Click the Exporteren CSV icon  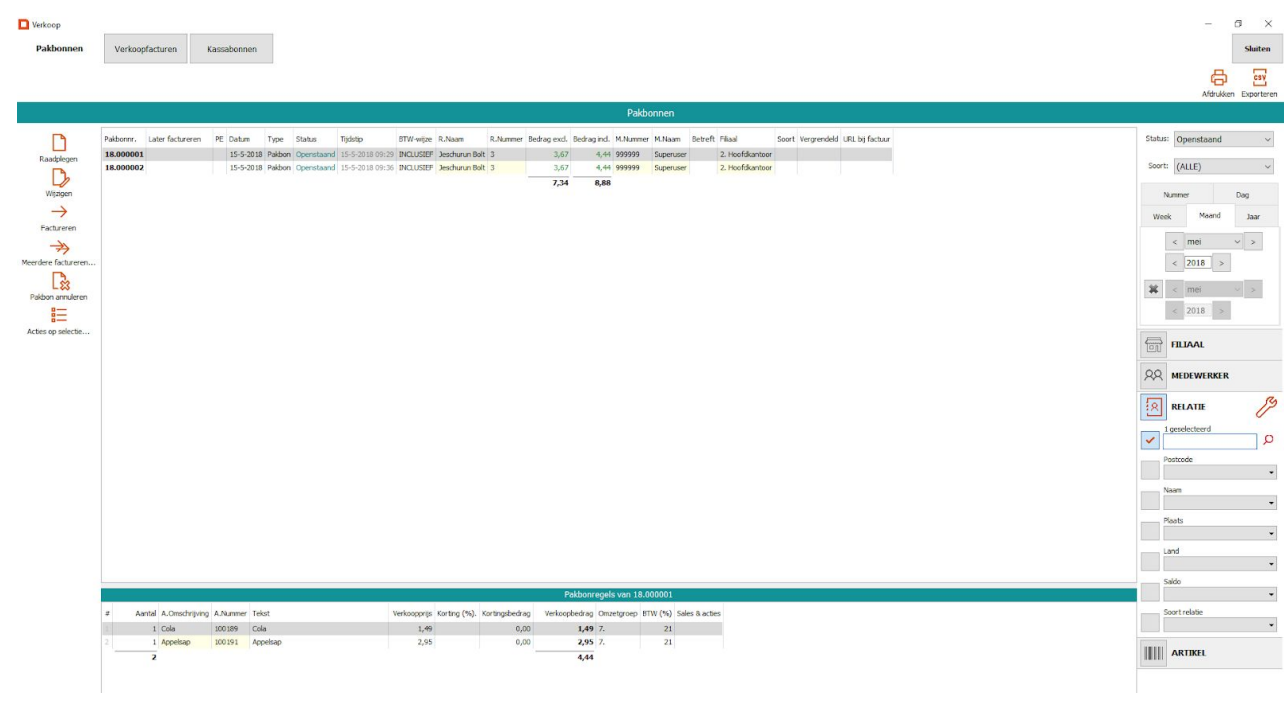[x=1258, y=78]
